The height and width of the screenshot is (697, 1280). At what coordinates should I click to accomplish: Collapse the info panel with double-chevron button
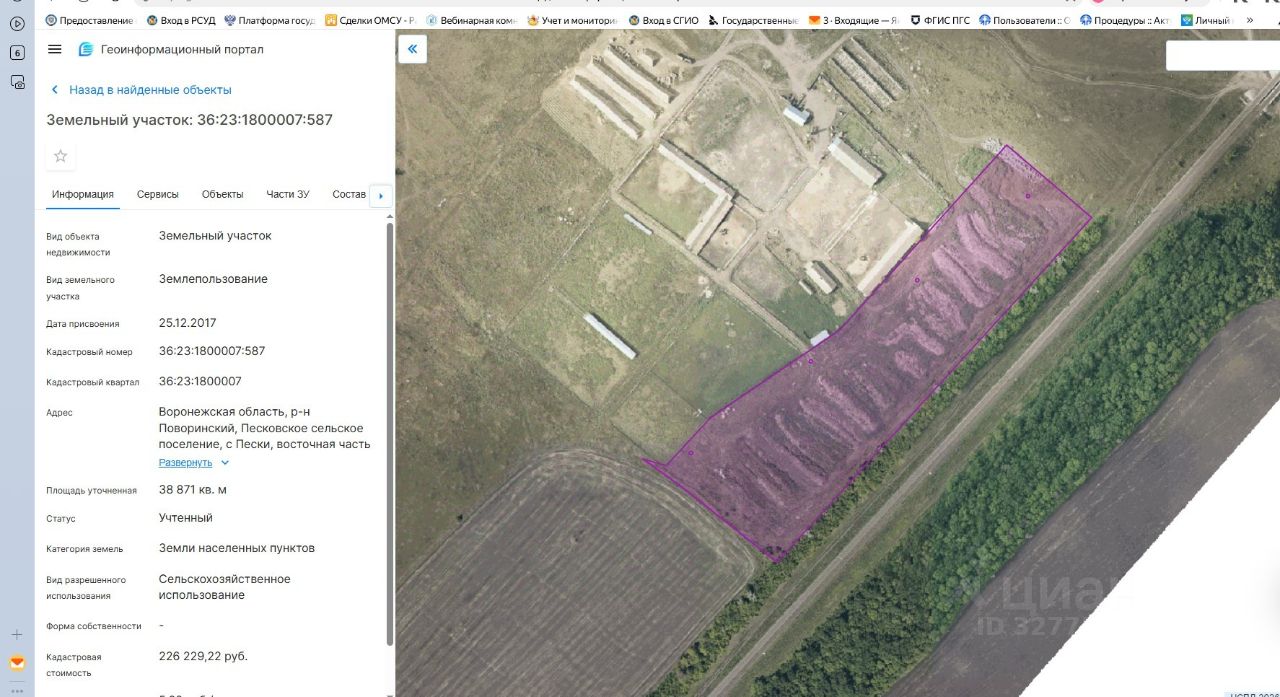pyautogui.click(x=412, y=49)
